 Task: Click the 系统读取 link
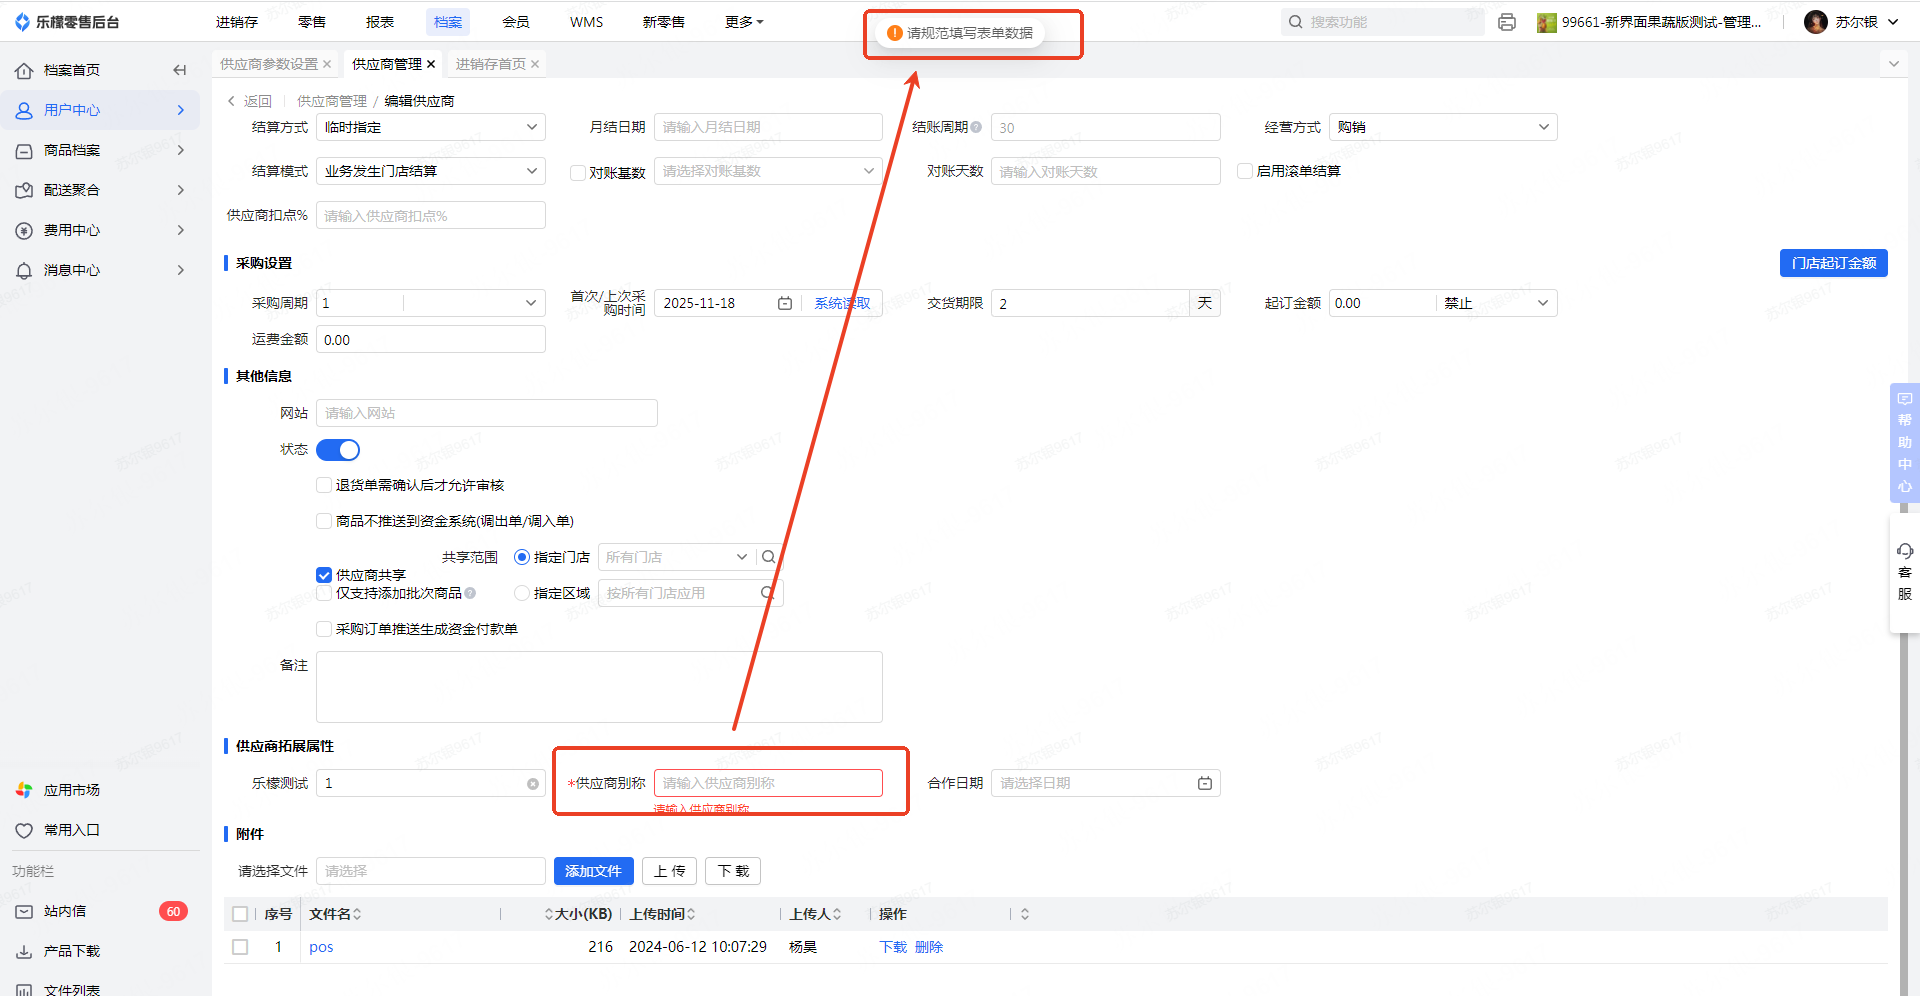842,303
